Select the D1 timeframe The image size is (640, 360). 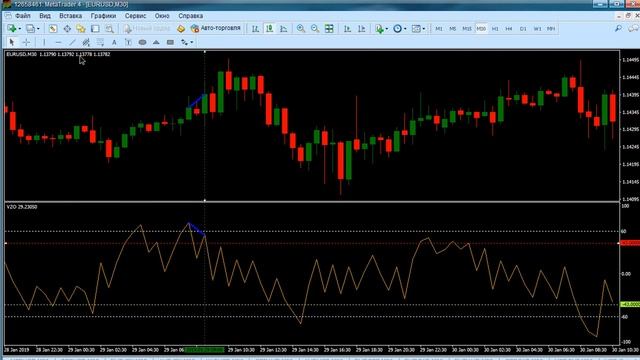523,29
